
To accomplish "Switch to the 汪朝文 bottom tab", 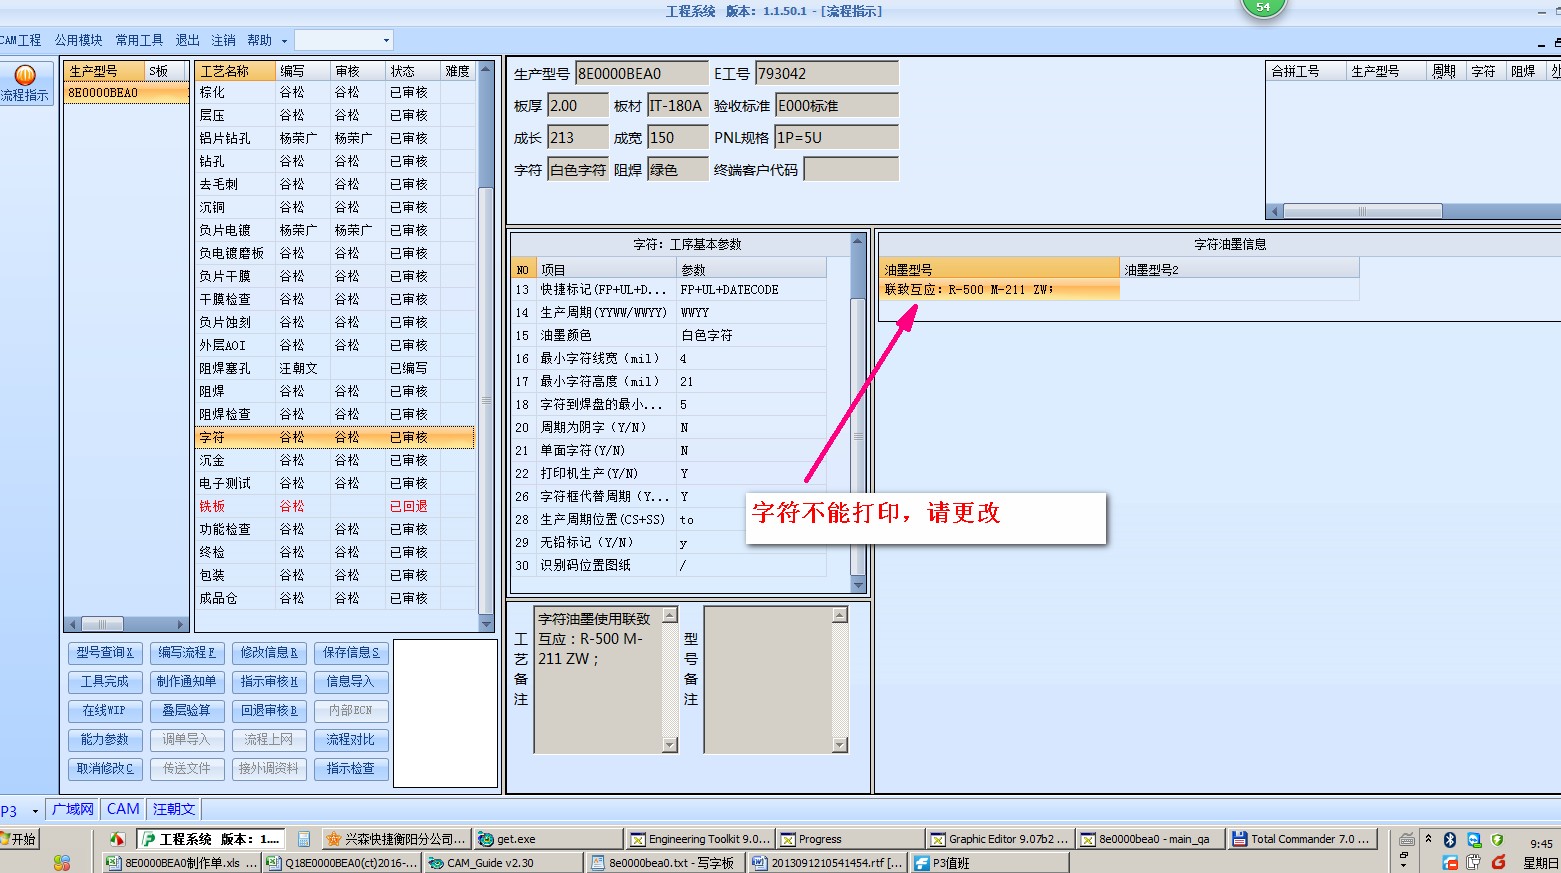I will [x=174, y=809].
